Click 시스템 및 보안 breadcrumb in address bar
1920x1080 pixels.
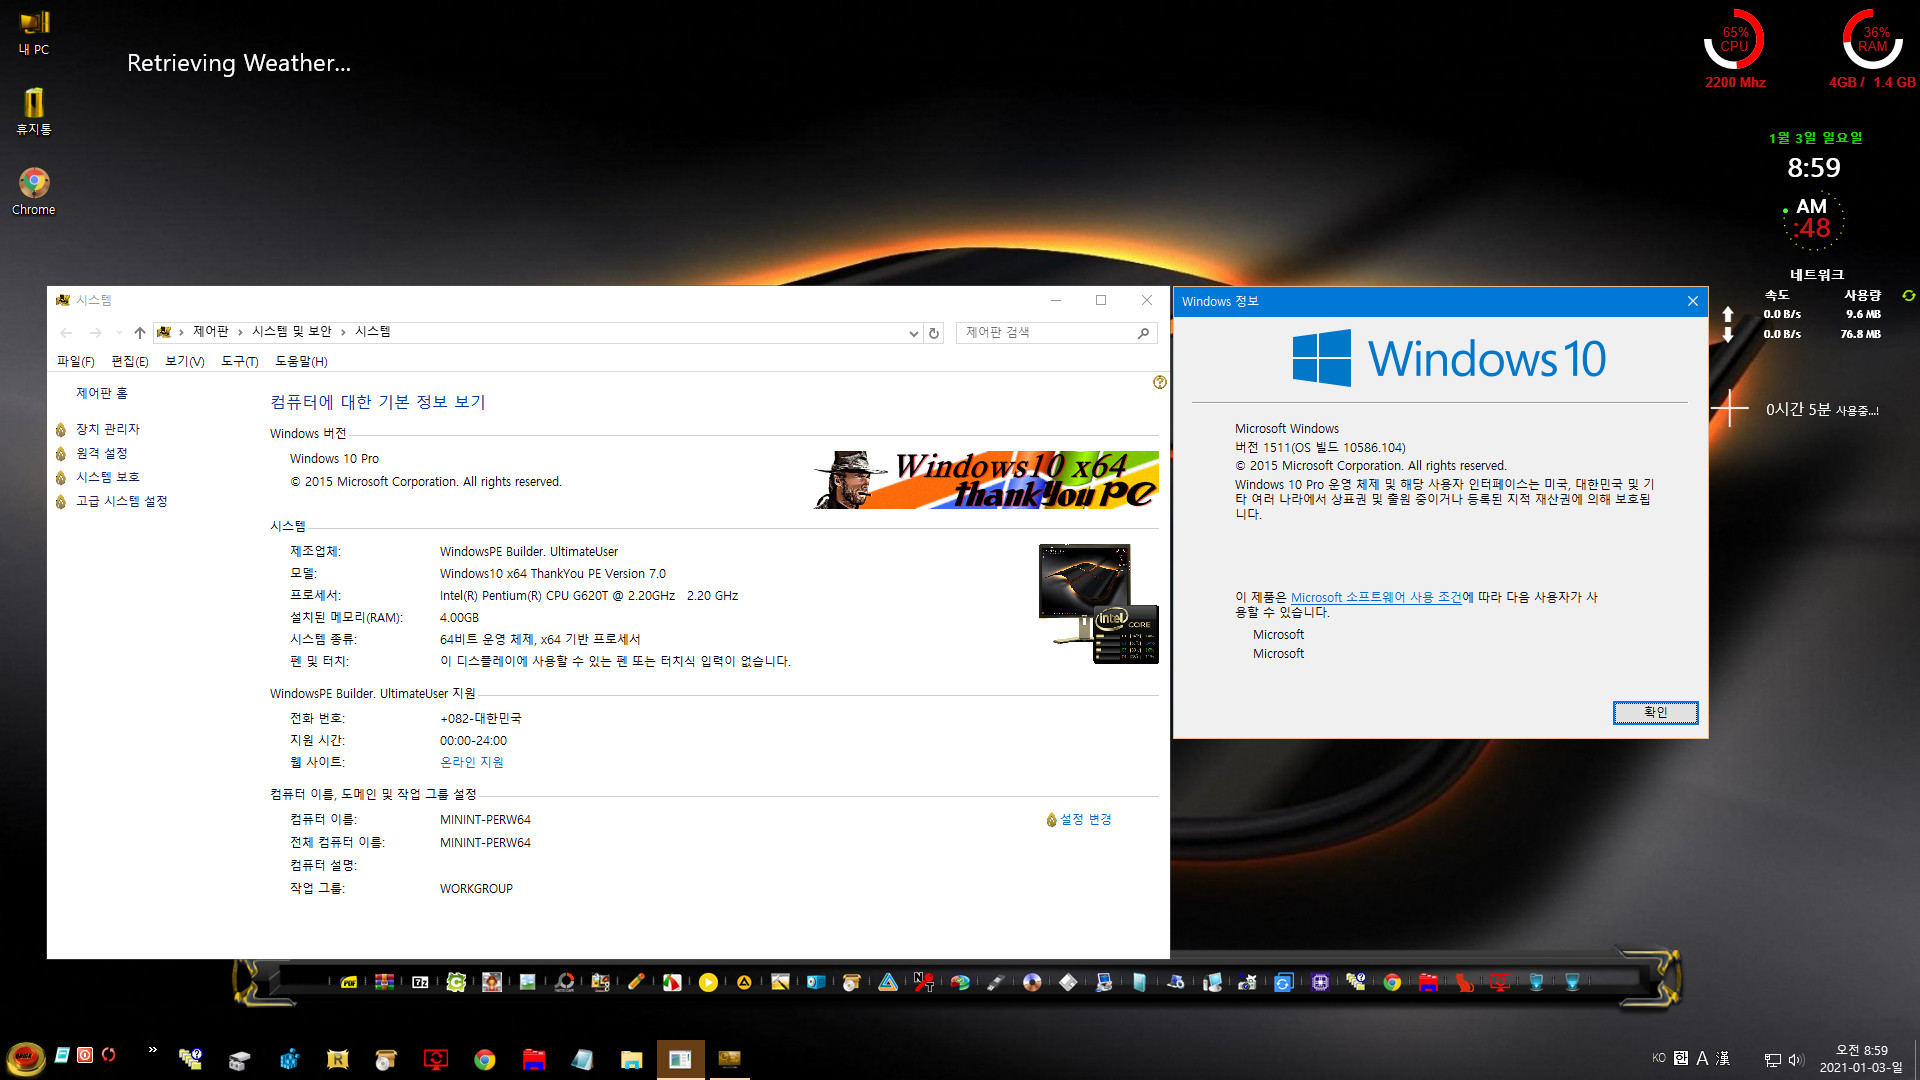(x=291, y=331)
